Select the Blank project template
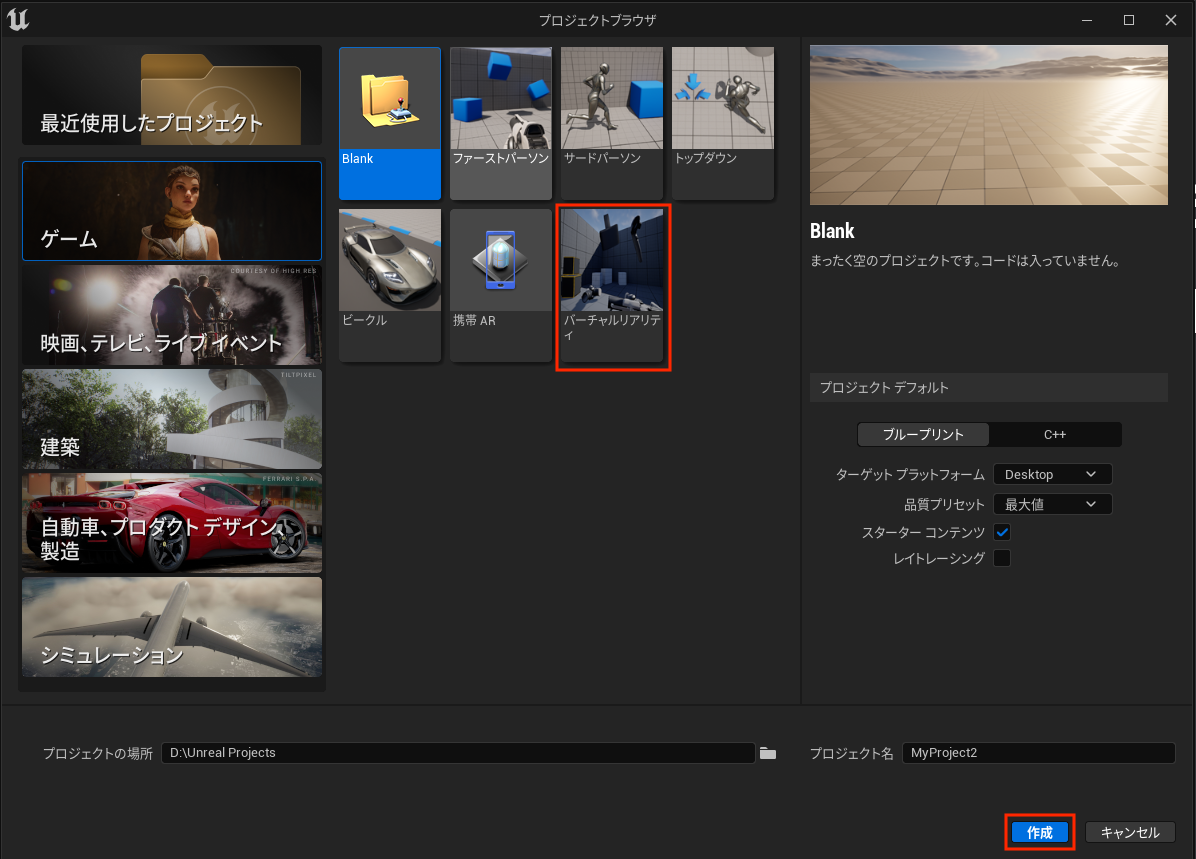Image resolution: width=1196 pixels, height=859 pixels. point(390,123)
